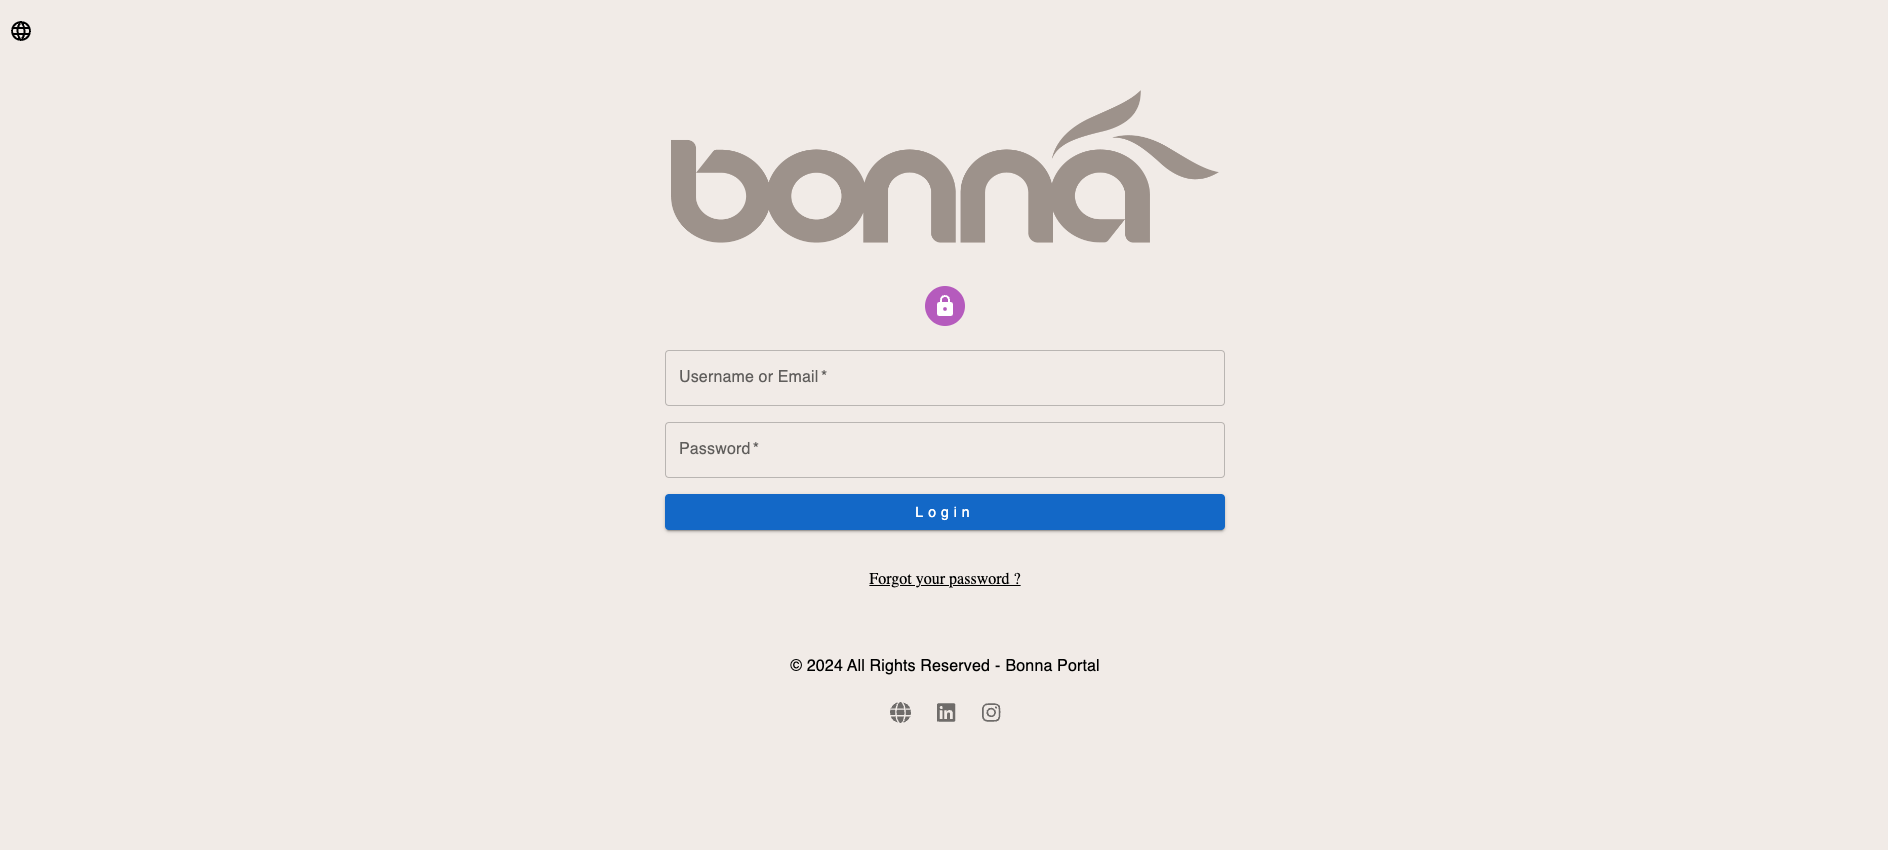Click the purple lock icon

click(945, 306)
